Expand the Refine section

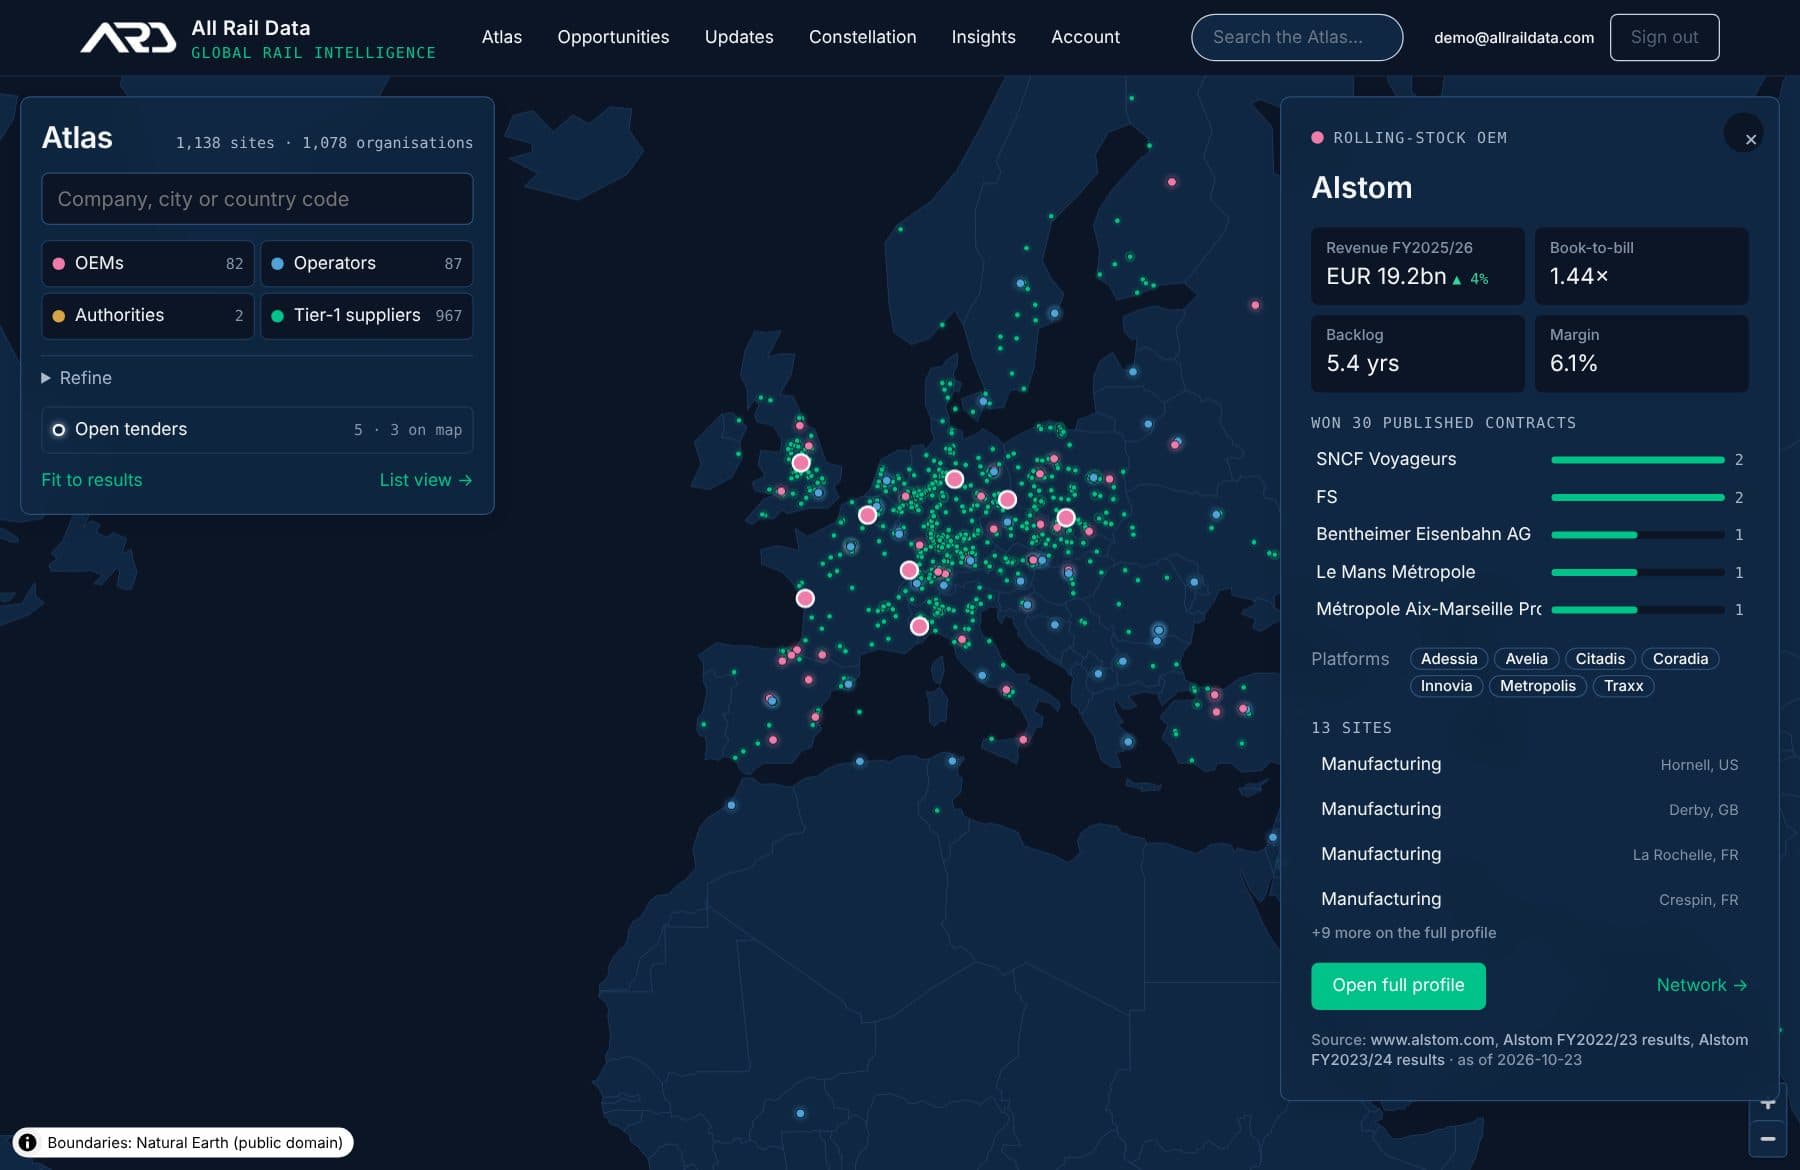(77, 378)
